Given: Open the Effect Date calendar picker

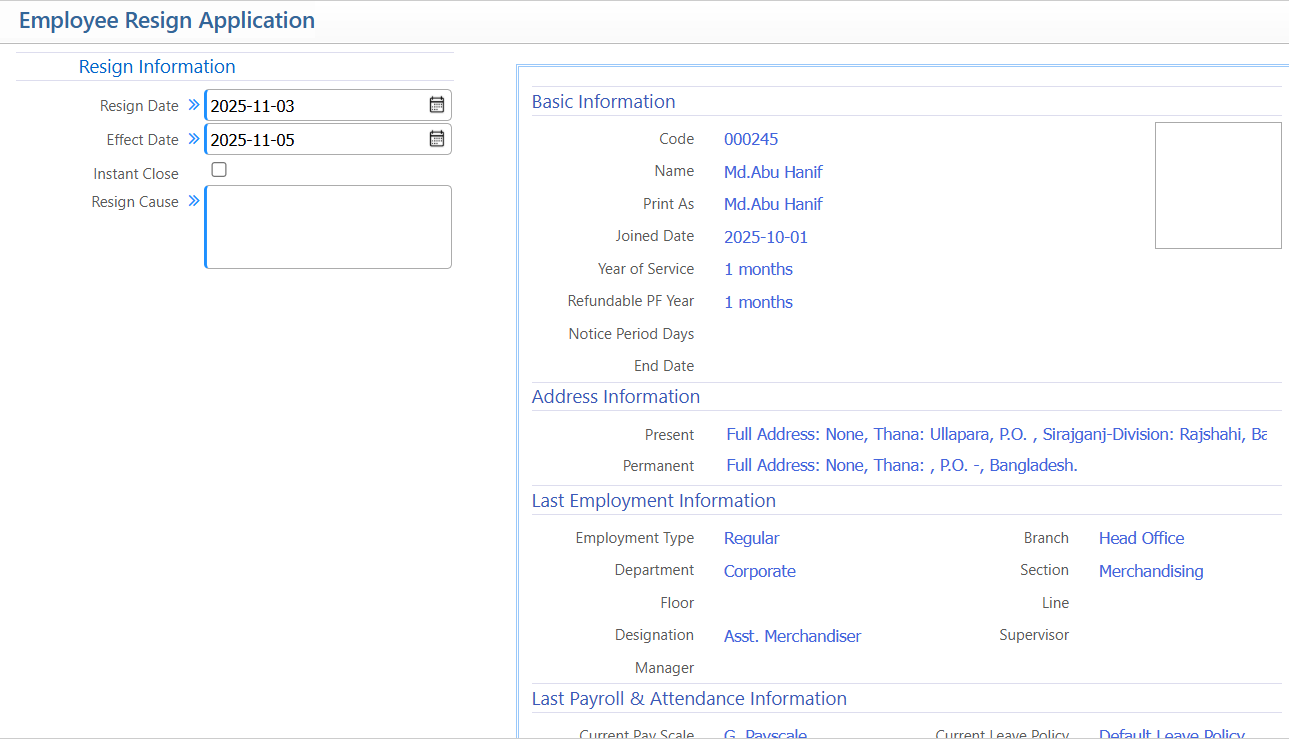Looking at the screenshot, I should click(x=437, y=139).
